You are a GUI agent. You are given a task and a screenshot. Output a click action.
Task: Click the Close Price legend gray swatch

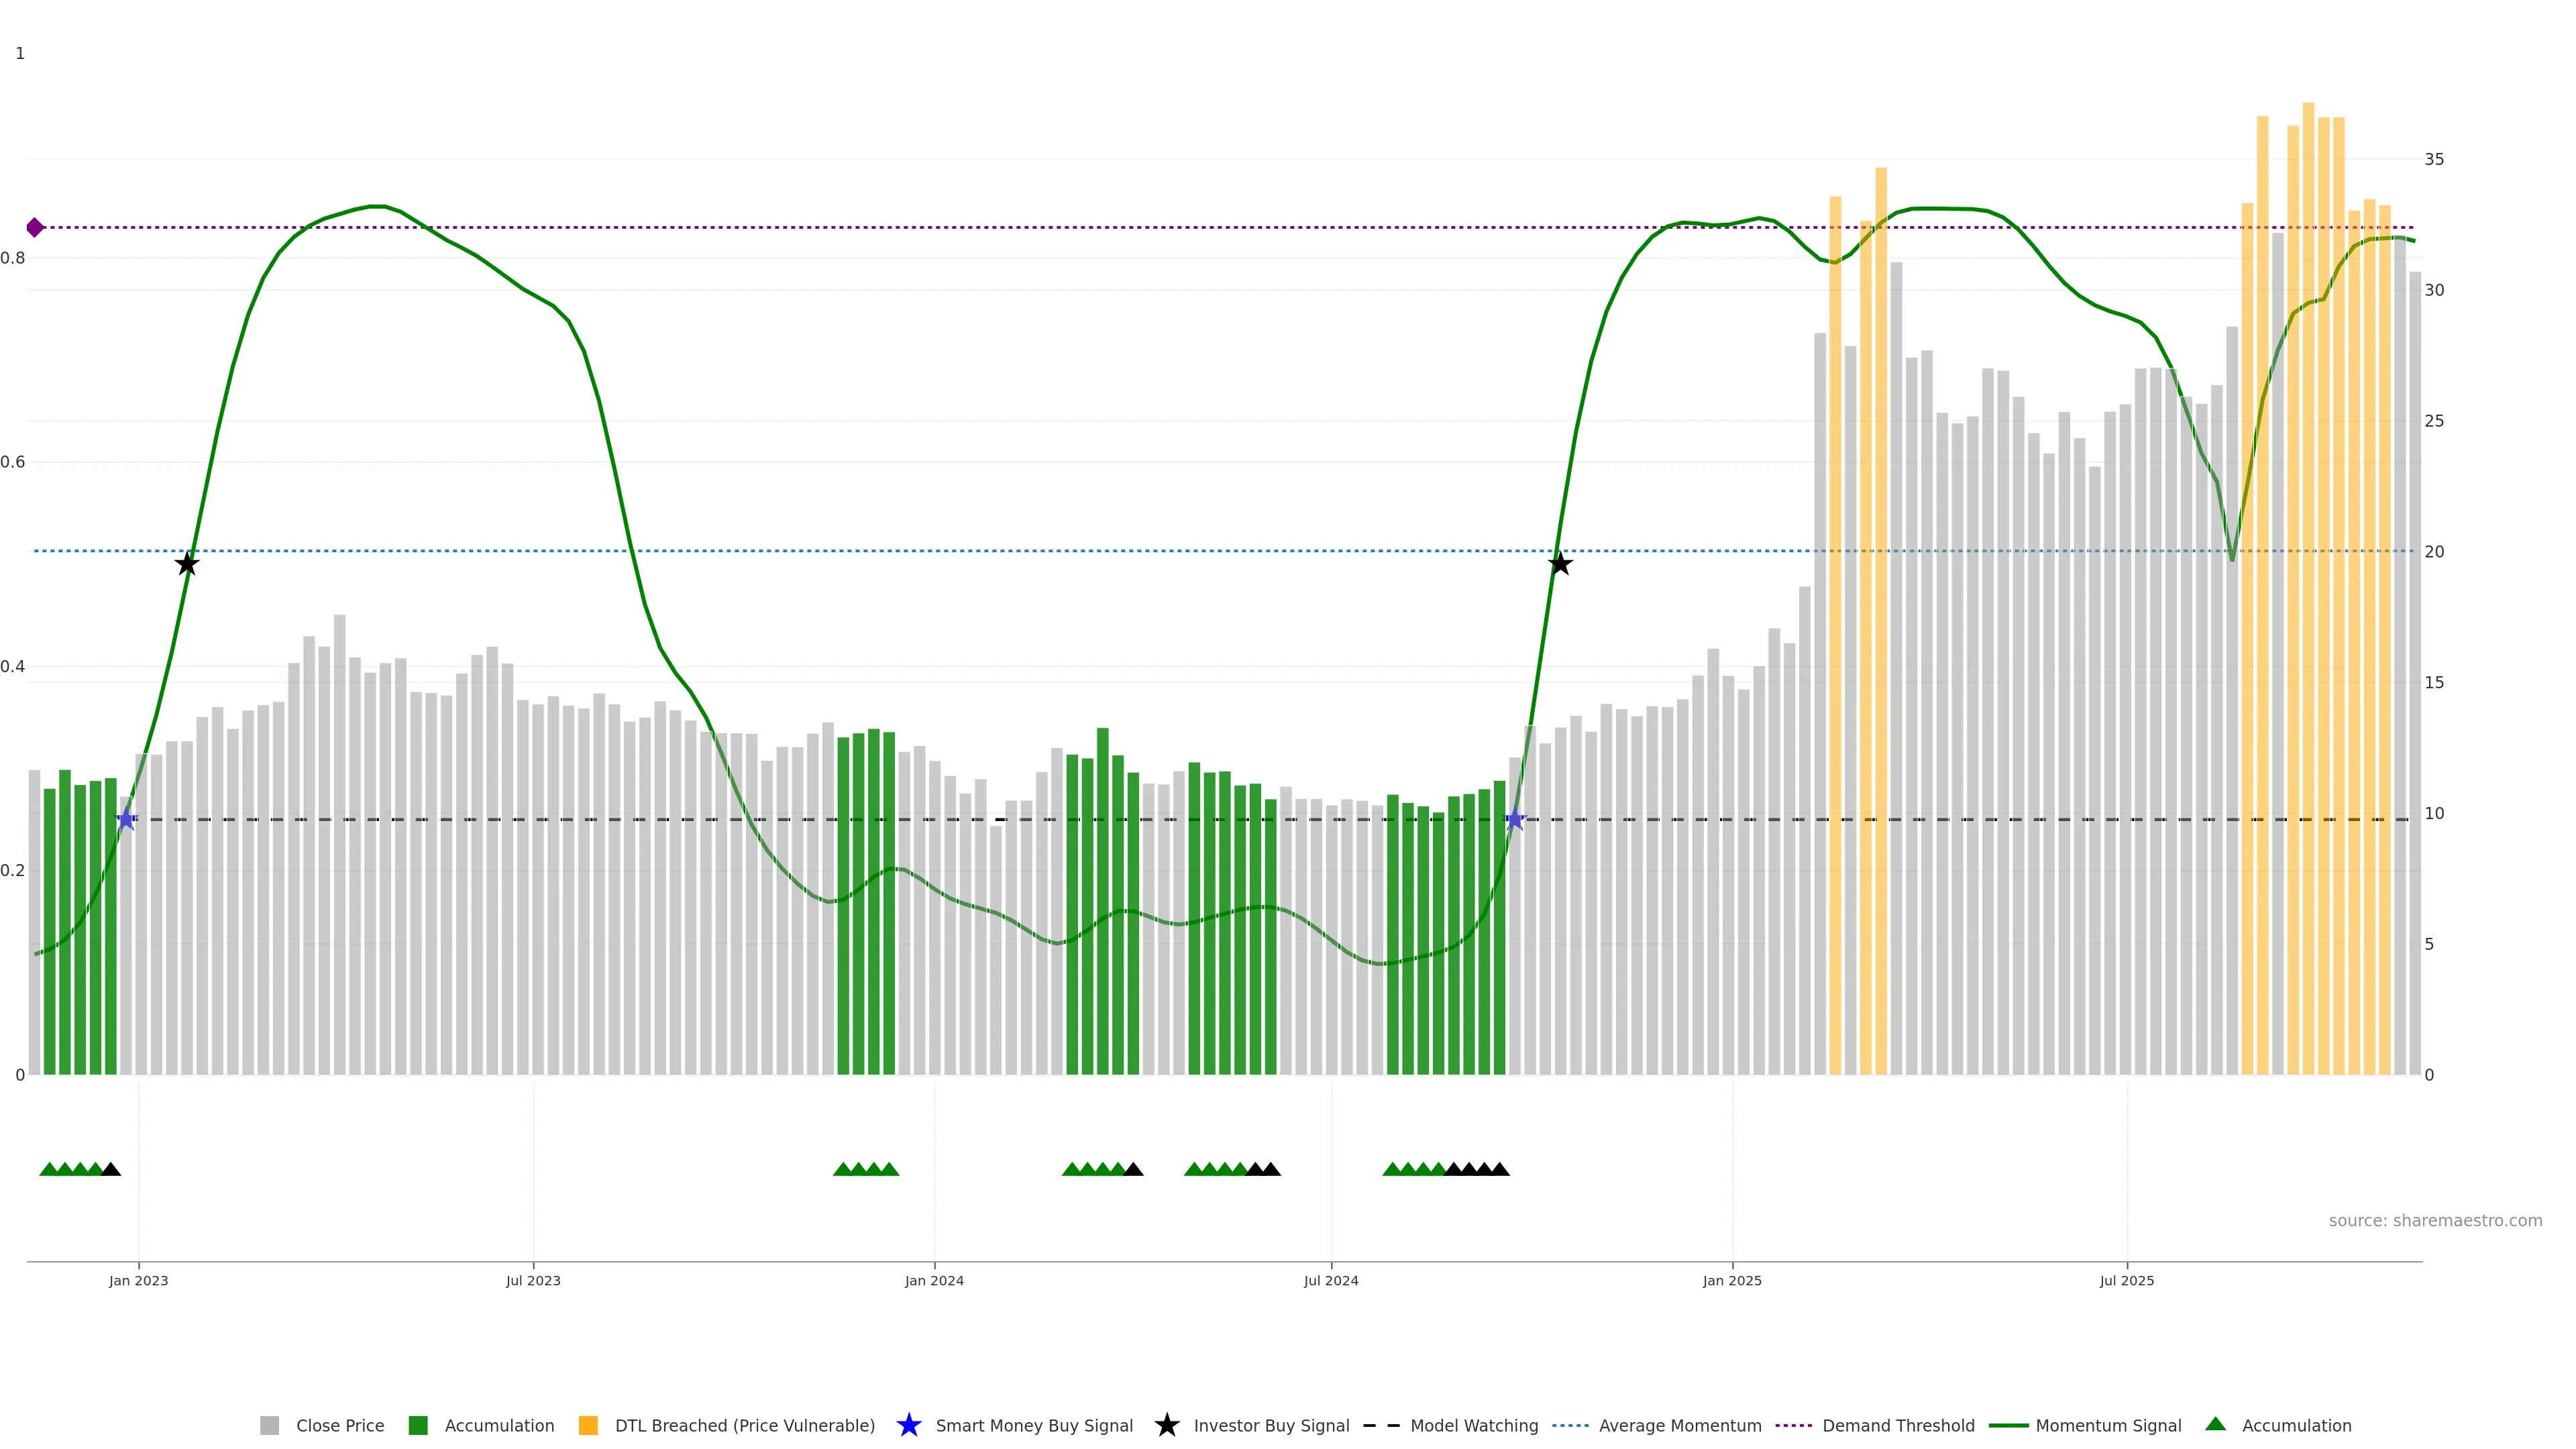[269, 1425]
